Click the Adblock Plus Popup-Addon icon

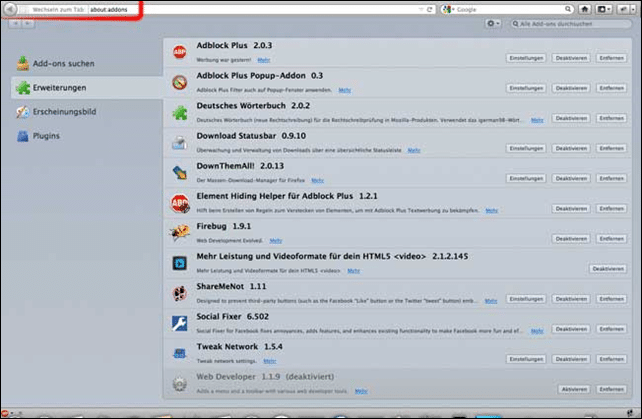tap(179, 82)
